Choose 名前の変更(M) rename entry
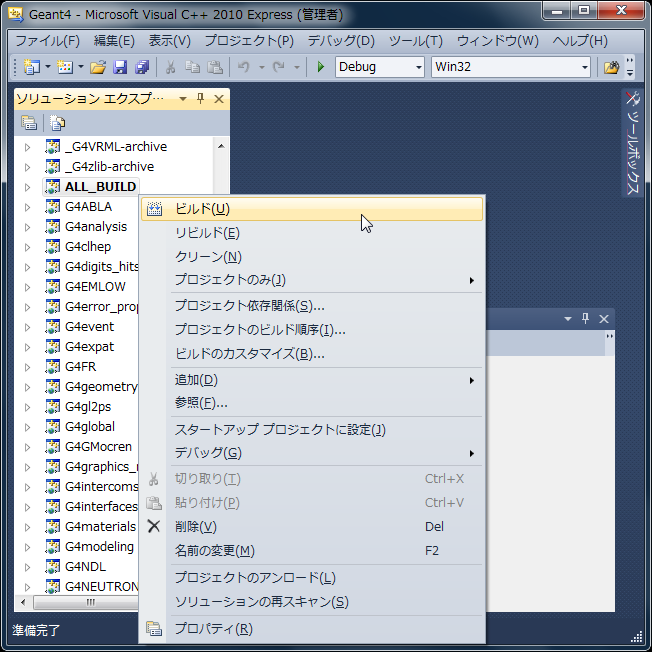Viewport: 652px width, 652px height. pos(312,551)
